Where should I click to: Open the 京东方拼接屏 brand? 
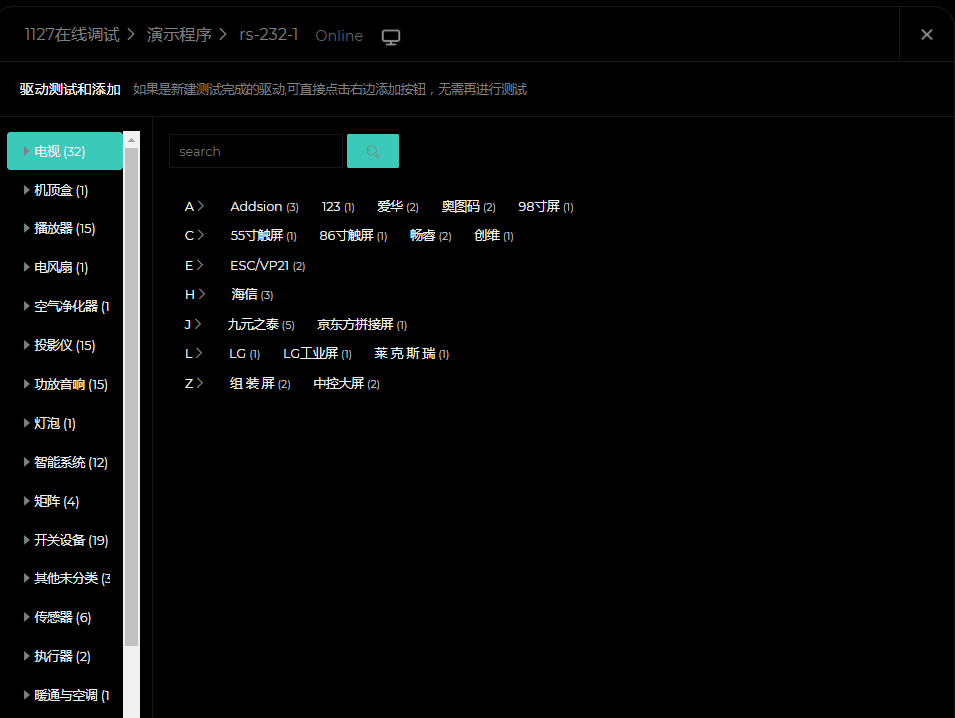[x=355, y=325]
